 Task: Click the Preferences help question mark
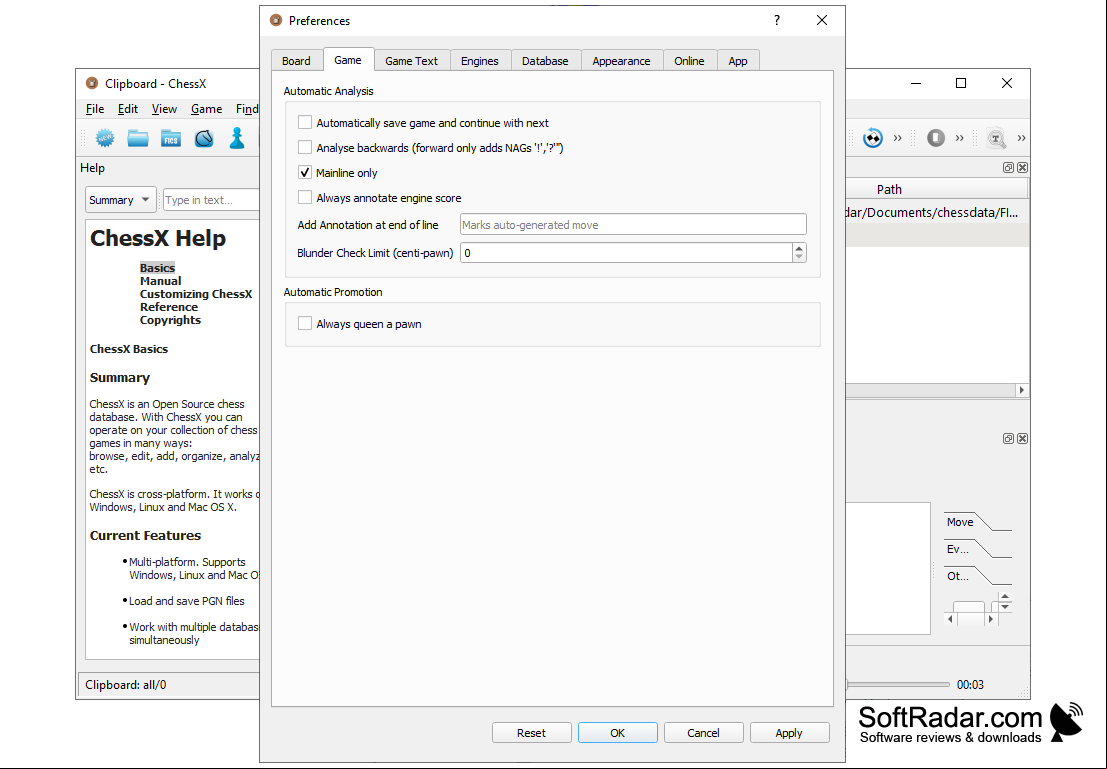click(x=777, y=20)
